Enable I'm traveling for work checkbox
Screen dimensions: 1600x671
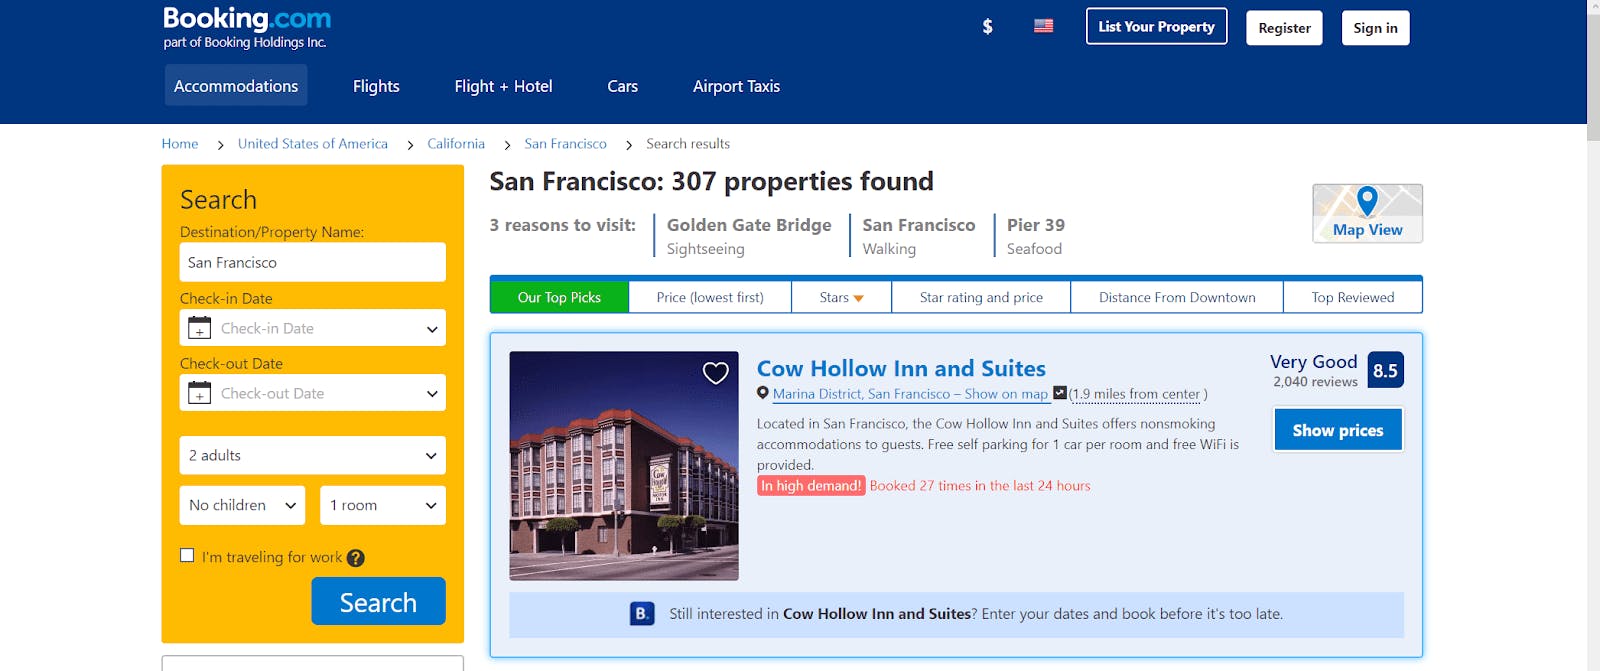(x=187, y=555)
